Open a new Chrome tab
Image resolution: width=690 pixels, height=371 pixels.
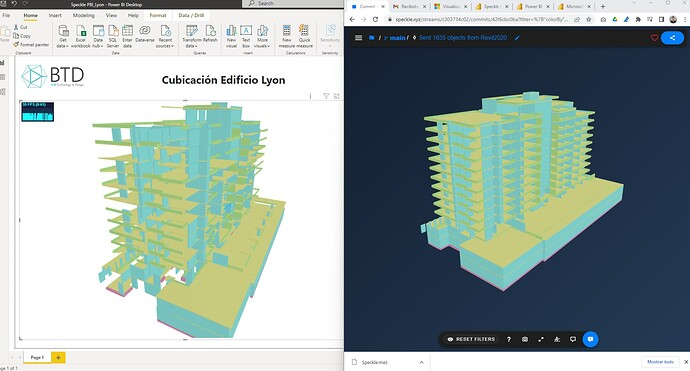tap(603, 7)
